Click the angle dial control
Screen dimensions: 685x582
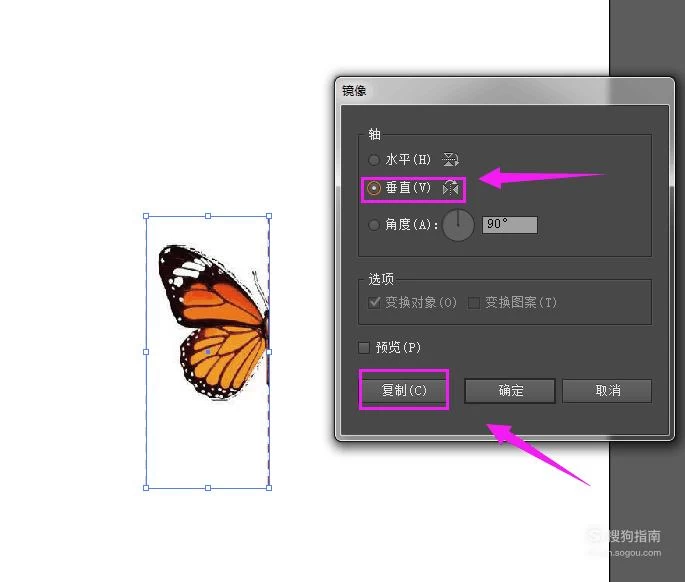click(x=458, y=225)
